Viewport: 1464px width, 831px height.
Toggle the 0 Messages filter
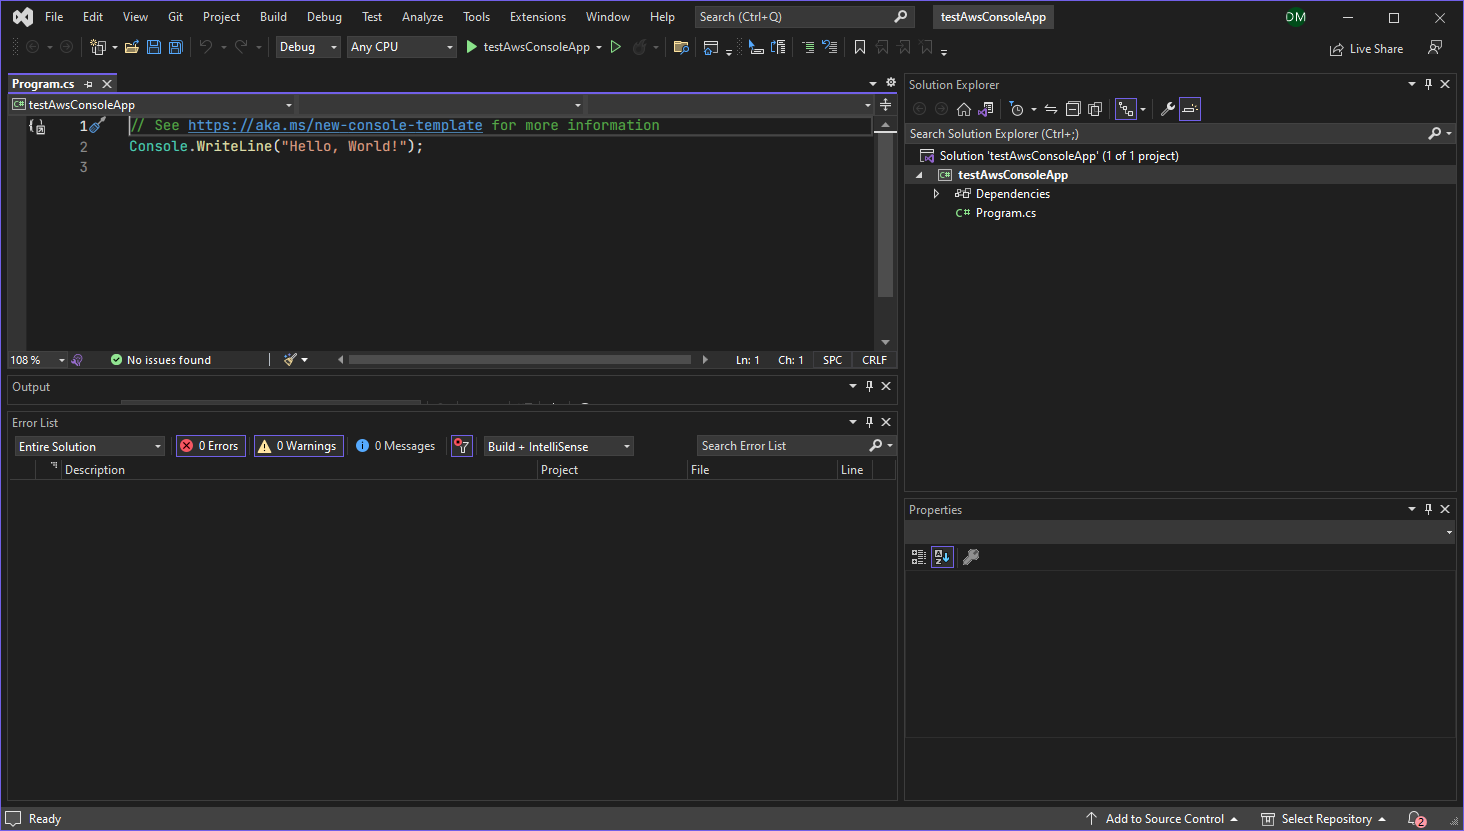pyautogui.click(x=396, y=446)
